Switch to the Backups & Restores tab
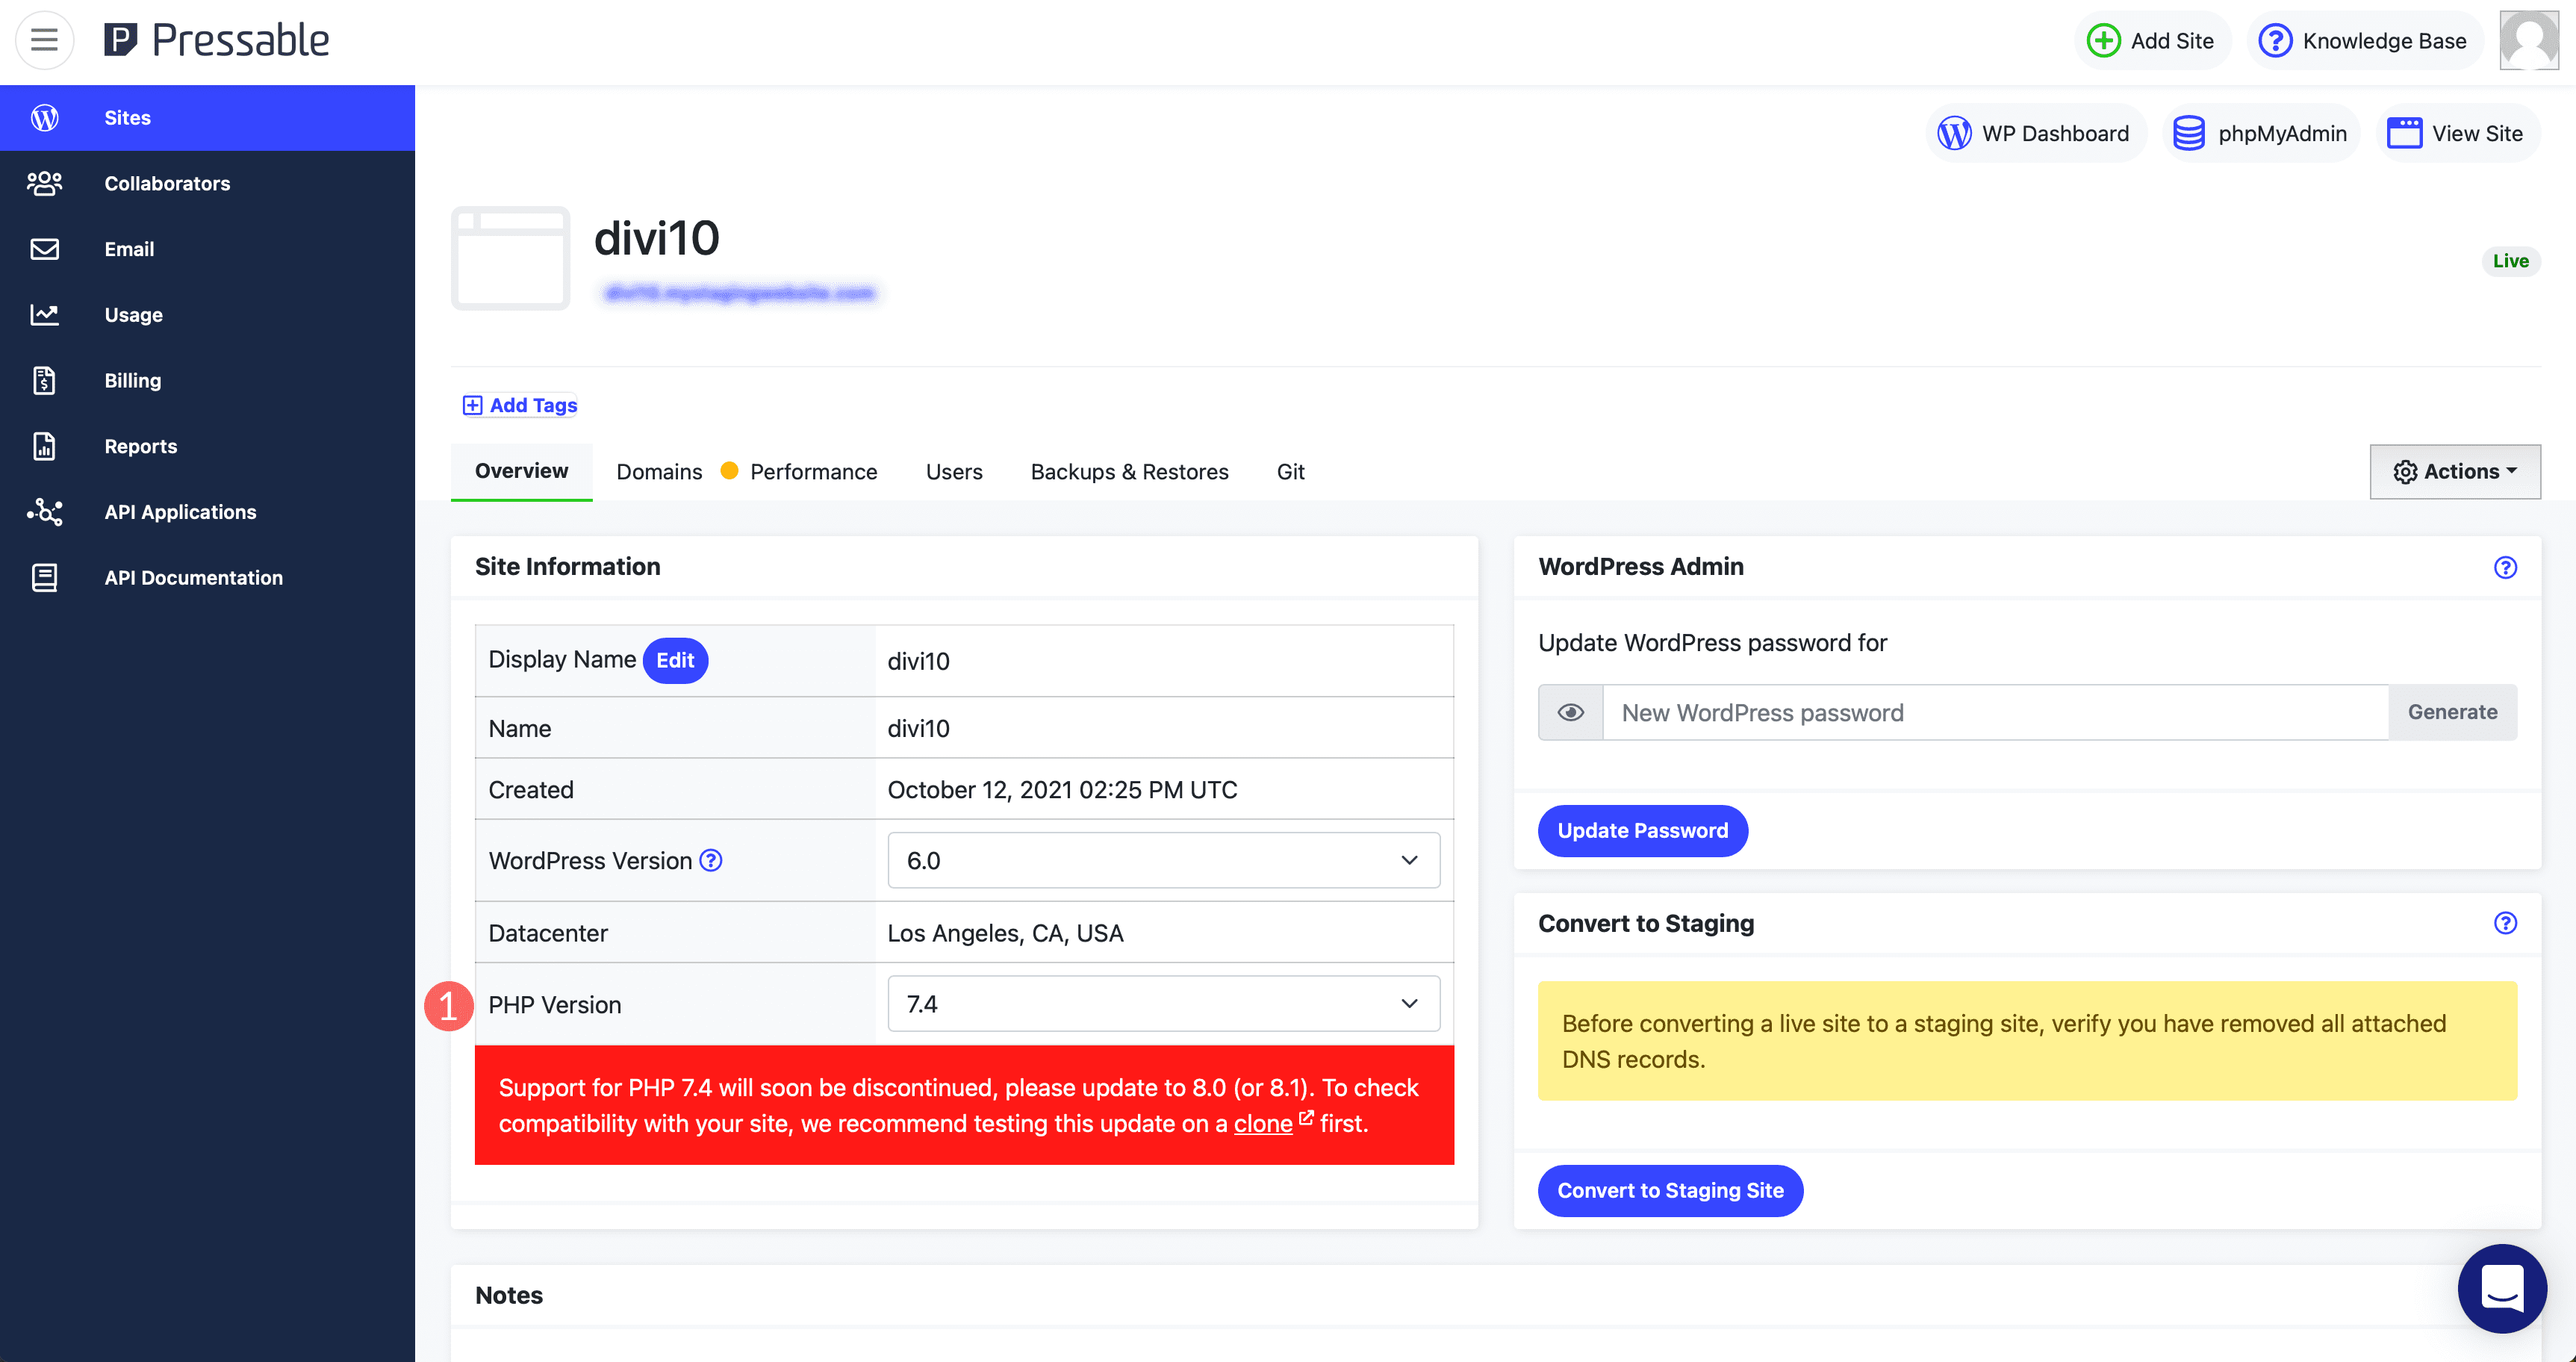 point(1130,470)
